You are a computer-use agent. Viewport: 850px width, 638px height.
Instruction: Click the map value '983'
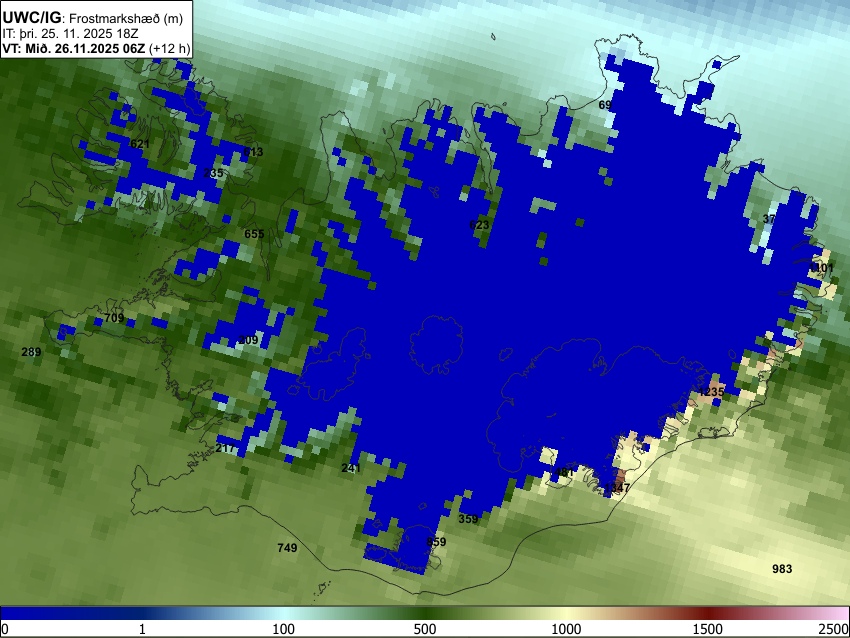(782, 569)
